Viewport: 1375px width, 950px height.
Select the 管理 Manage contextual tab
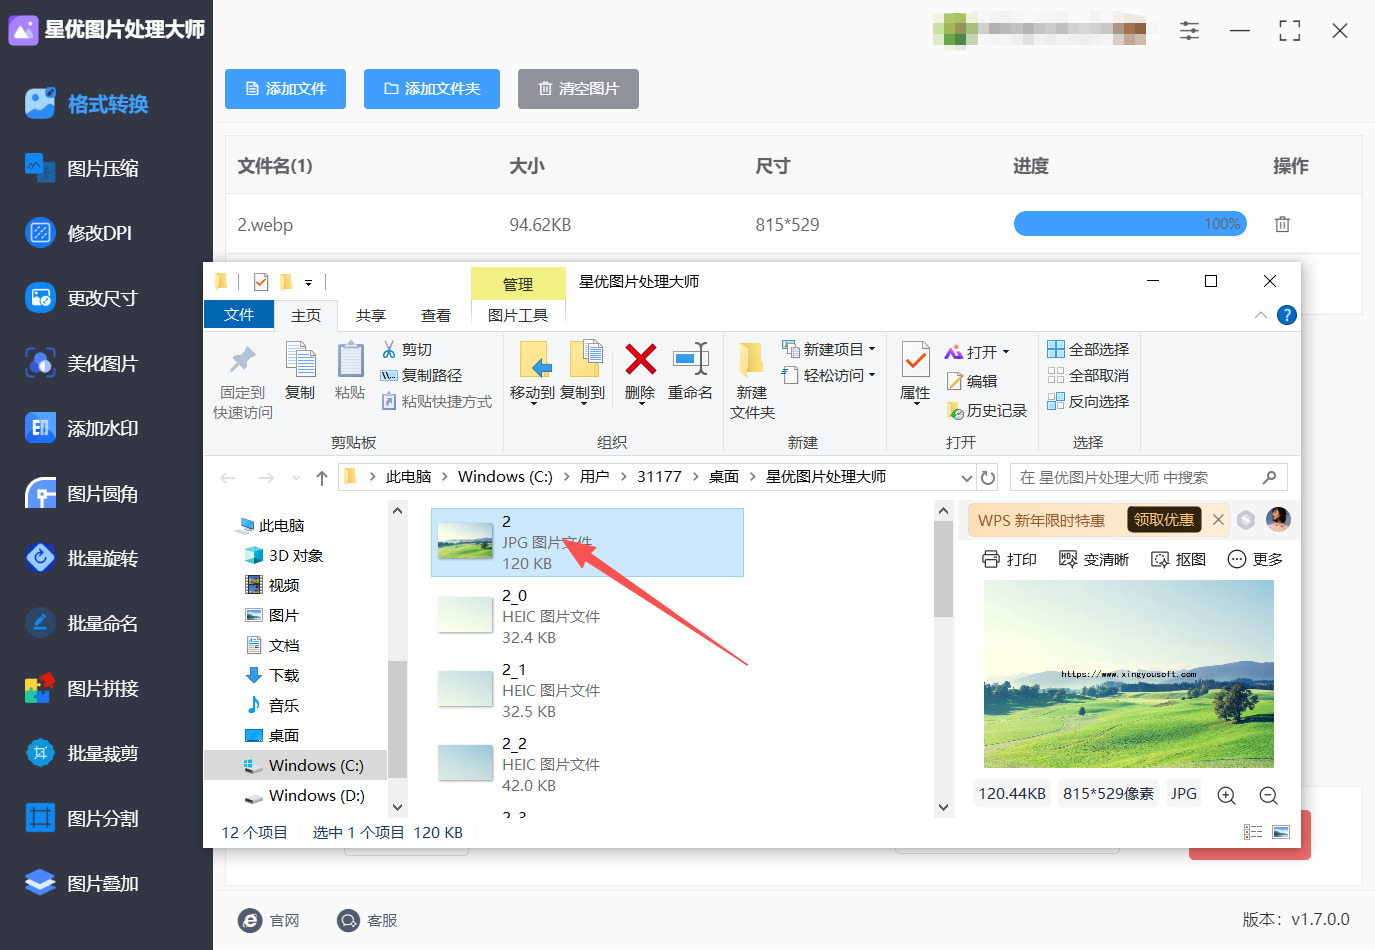coord(518,284)
